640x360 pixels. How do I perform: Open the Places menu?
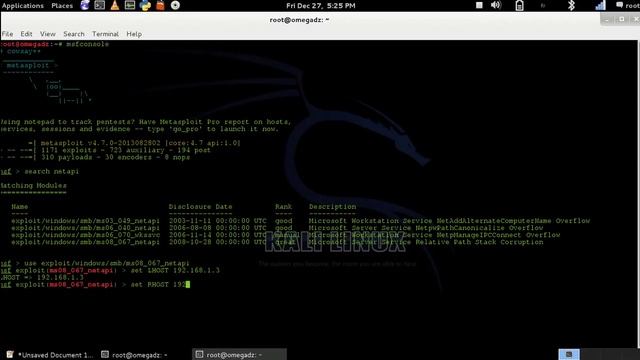(x=62, y=6)
